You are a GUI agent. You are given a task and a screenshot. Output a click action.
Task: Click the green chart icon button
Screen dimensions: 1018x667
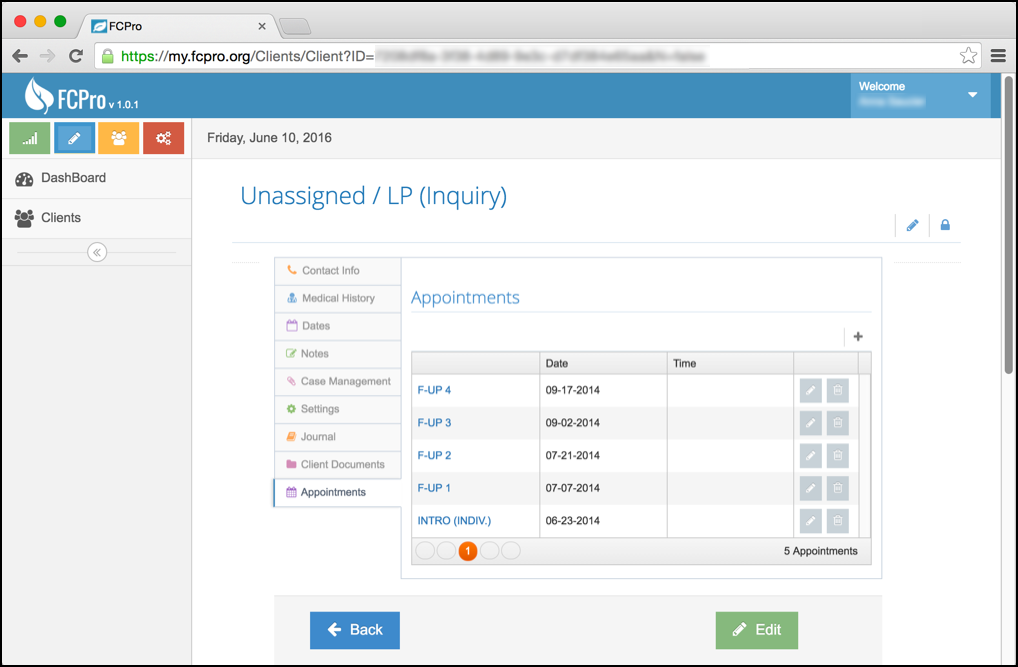(29, 138)
